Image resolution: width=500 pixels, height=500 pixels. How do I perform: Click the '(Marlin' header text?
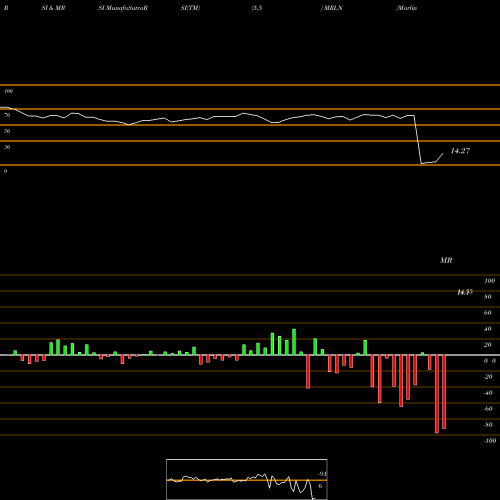(x=406, y=8)
